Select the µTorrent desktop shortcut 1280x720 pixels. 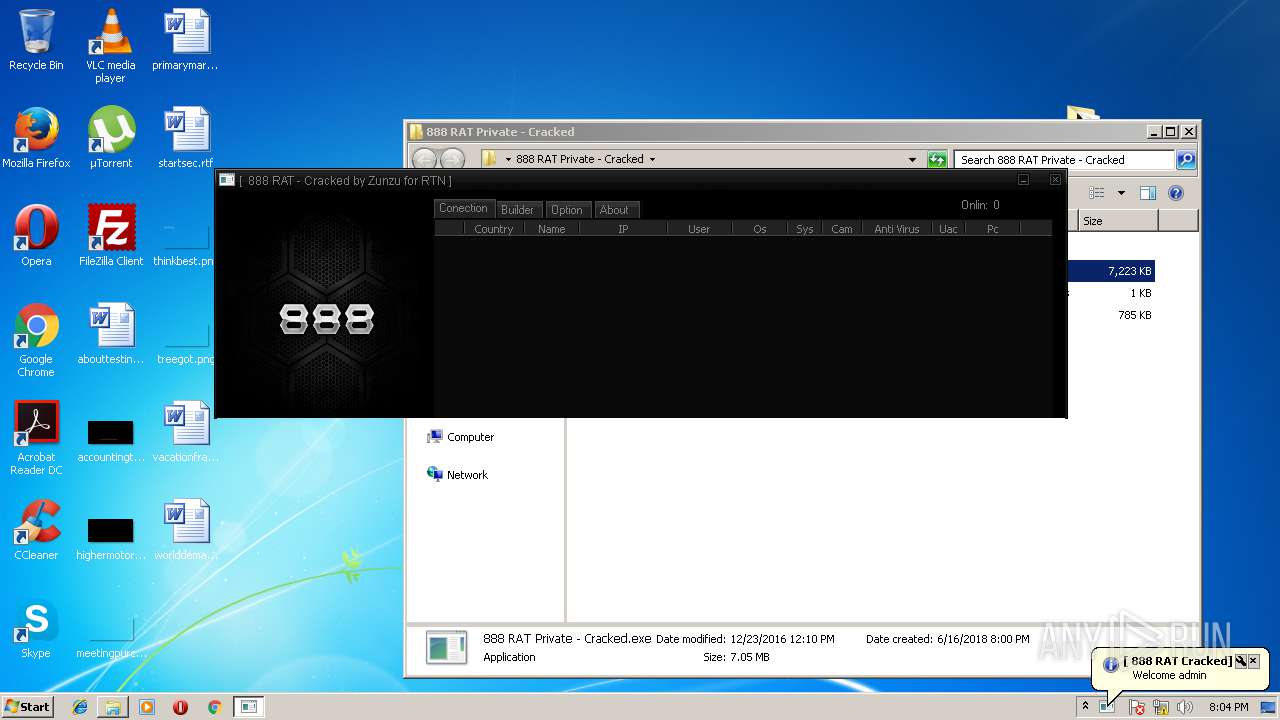click(110, 138)
